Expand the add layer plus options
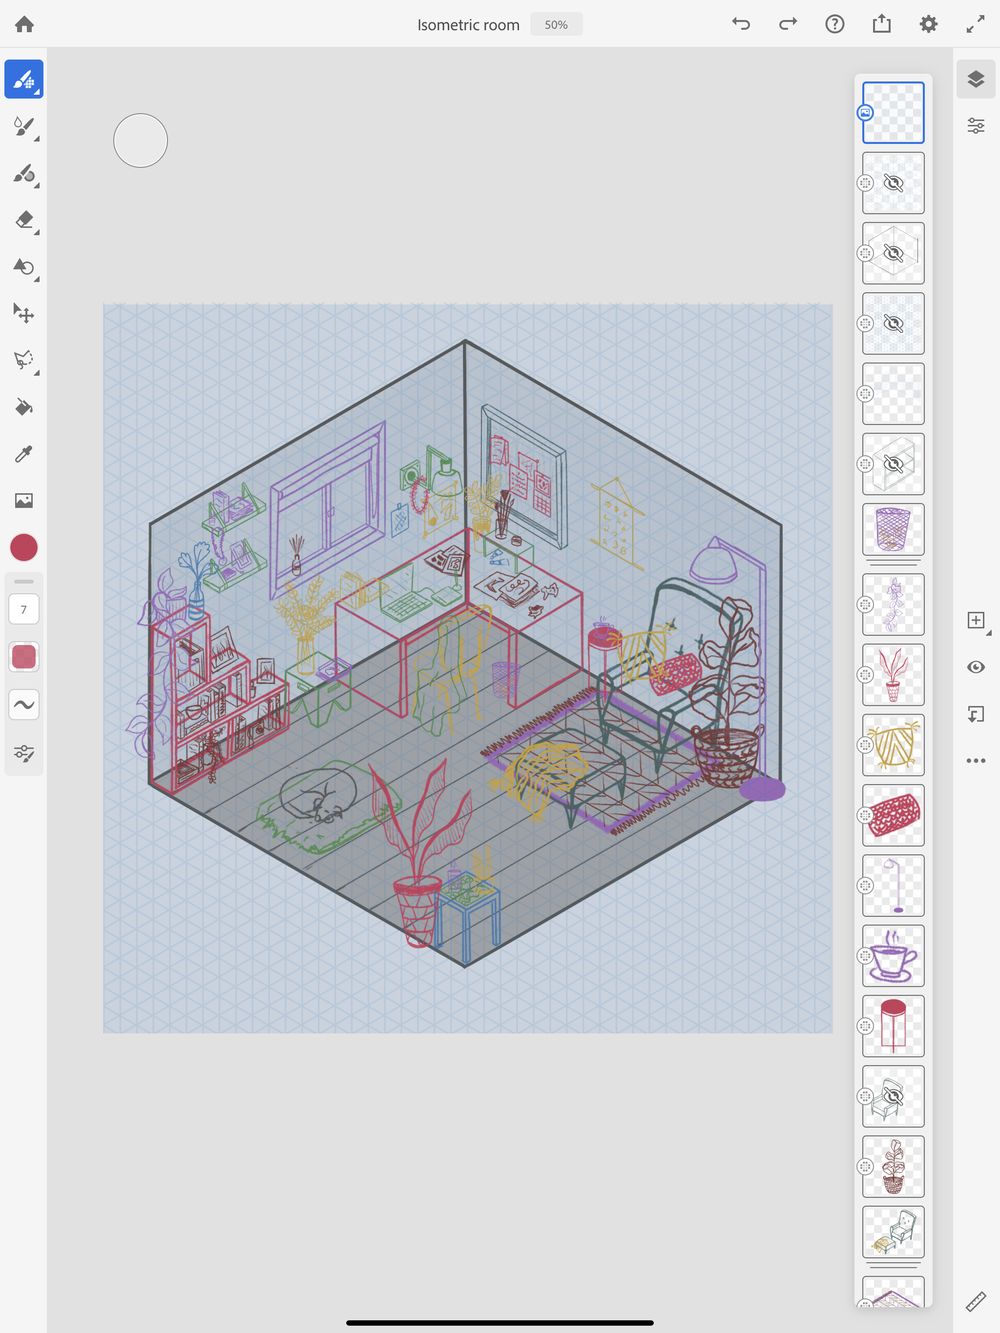The width and height of the screenshot is (1000, 1333). [x=976, y=621]
